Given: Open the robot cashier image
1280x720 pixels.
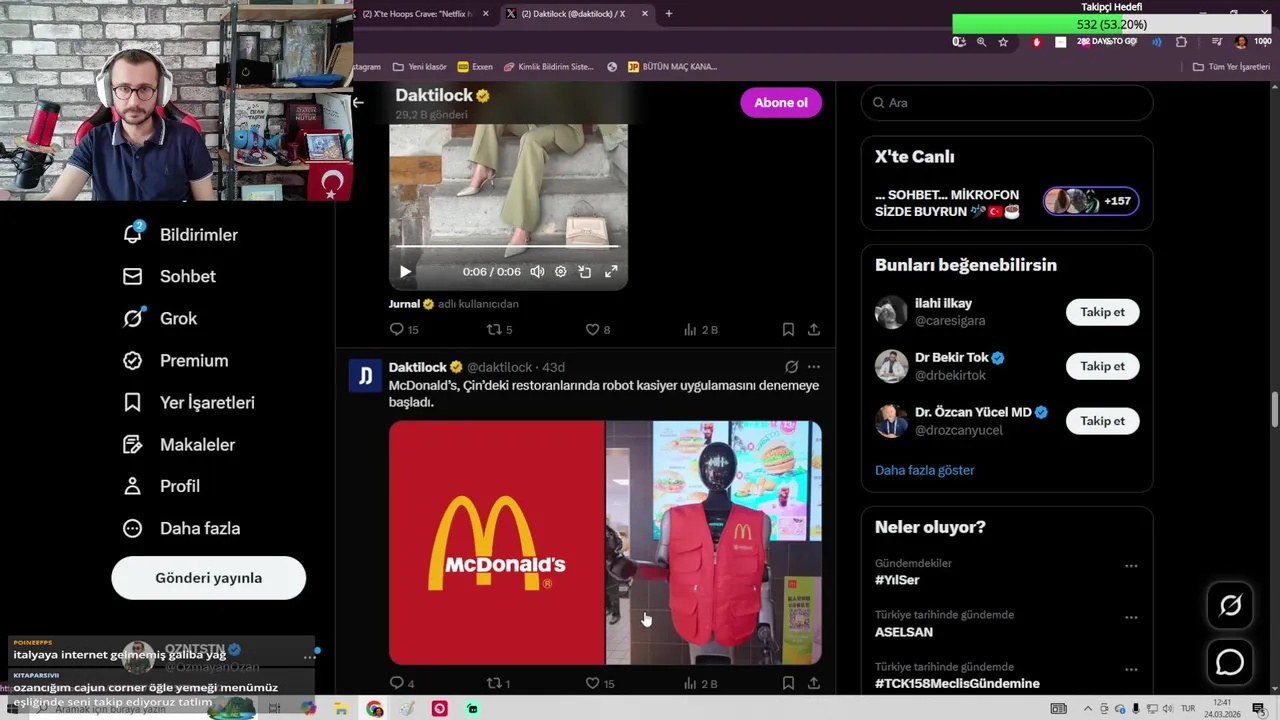Looking at the screenshot, I should tap(714, 542).
